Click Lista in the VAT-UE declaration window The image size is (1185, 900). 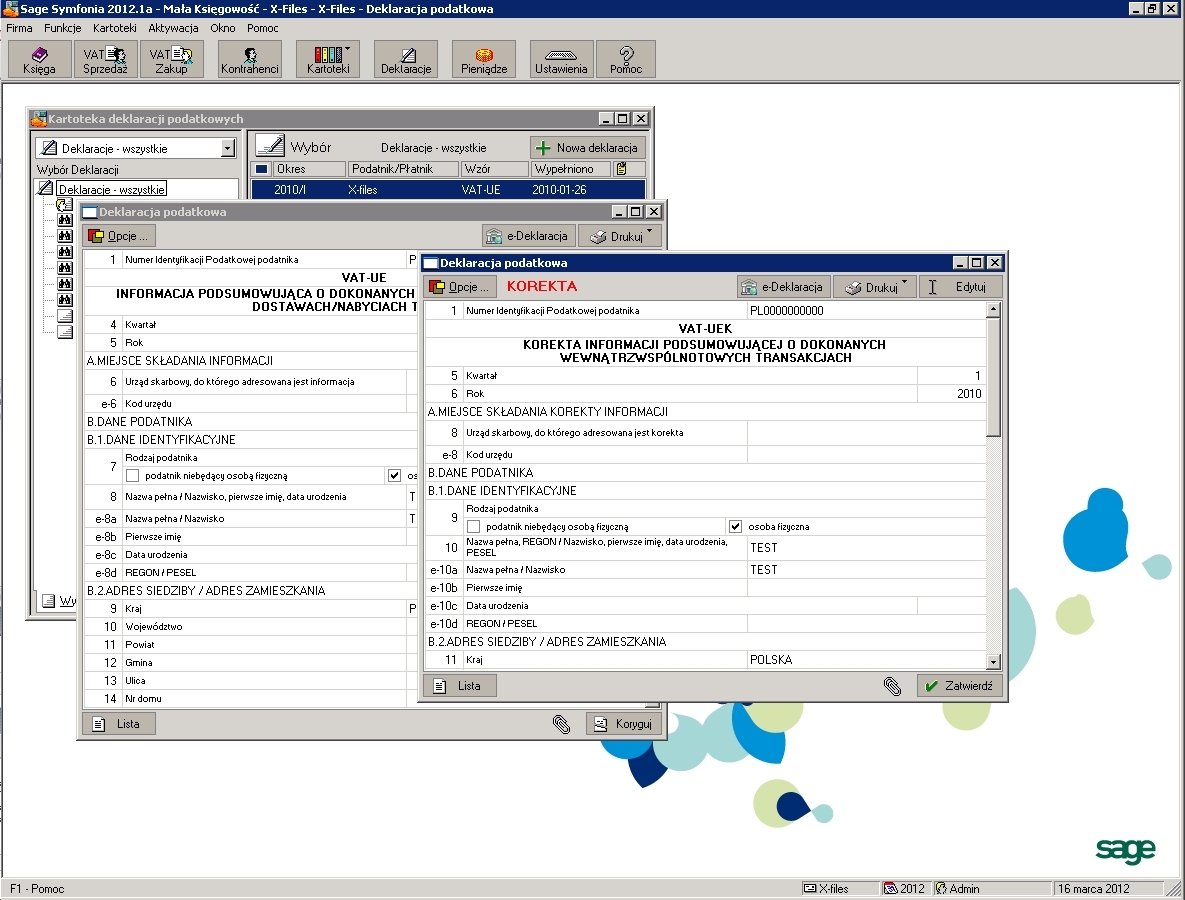(x=119, y=724)
